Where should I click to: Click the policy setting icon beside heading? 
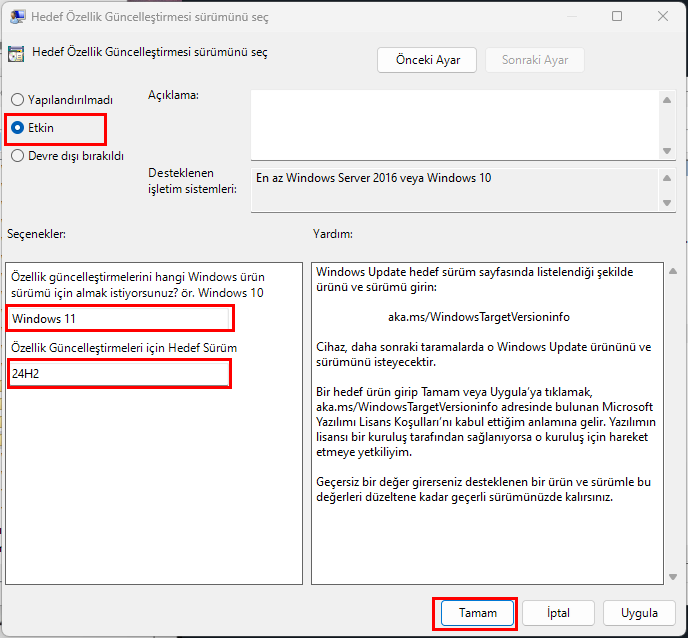(x=16, y=54)
